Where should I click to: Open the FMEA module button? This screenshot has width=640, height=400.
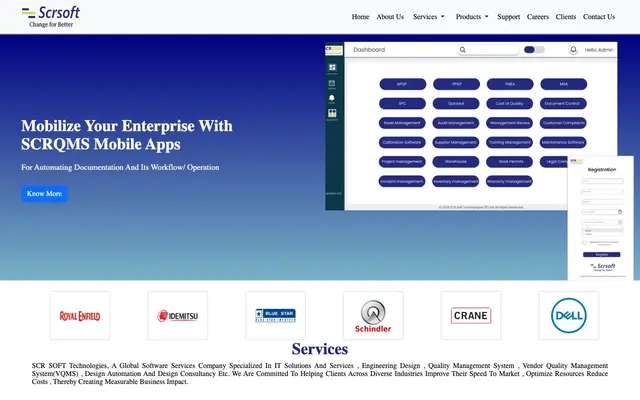click(510, 84)
